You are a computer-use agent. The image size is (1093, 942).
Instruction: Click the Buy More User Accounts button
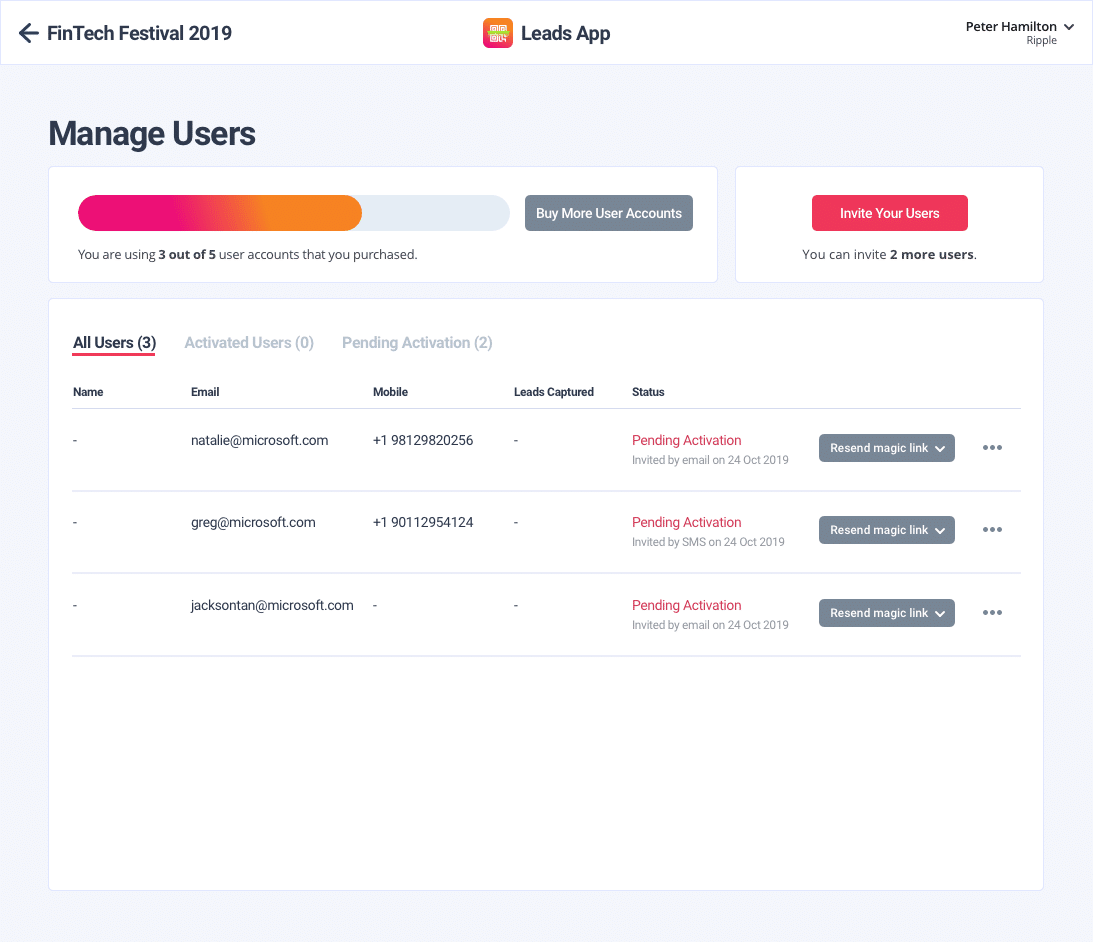pyautogui.click(x=609, y=213)
